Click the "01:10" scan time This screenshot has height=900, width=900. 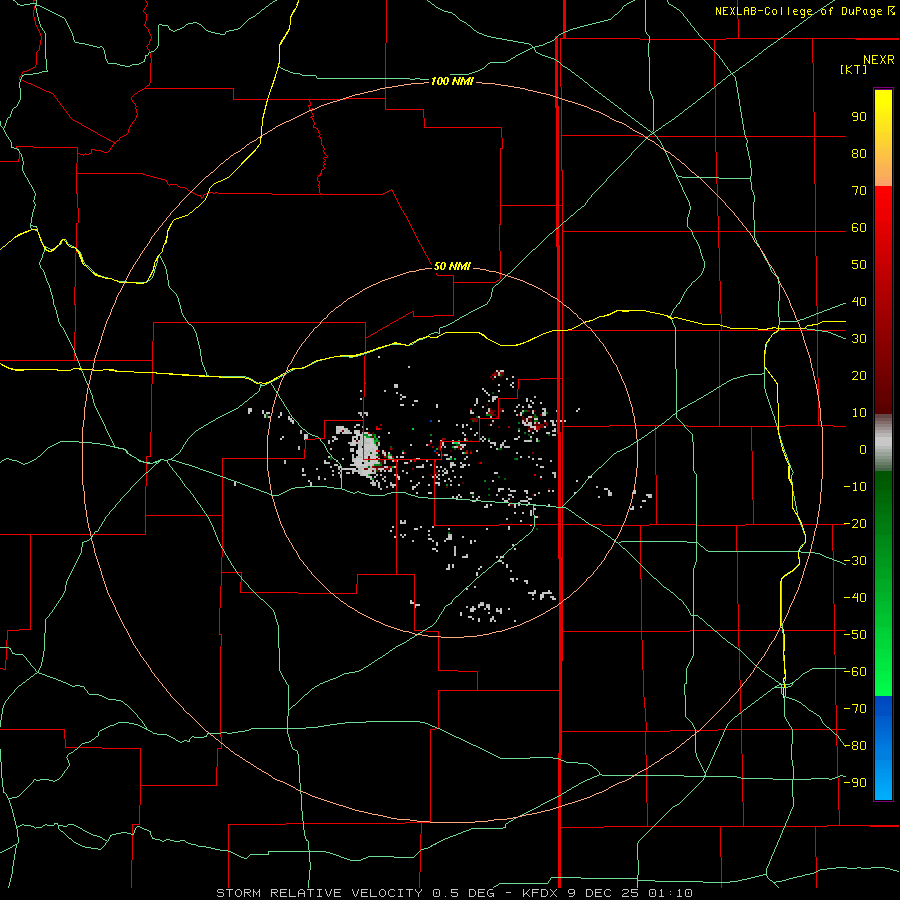click(670, 893)
